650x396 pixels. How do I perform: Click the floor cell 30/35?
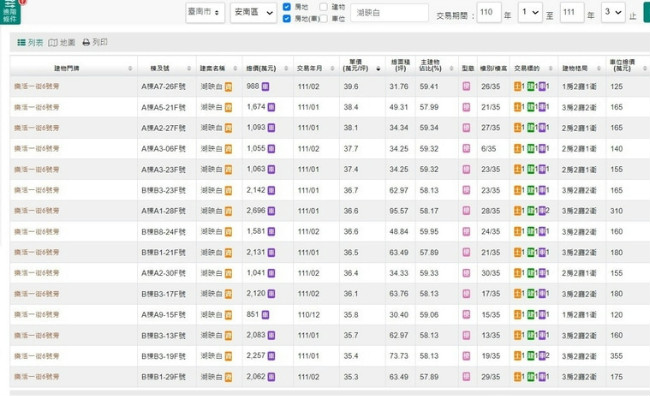[x=491, y=273]
